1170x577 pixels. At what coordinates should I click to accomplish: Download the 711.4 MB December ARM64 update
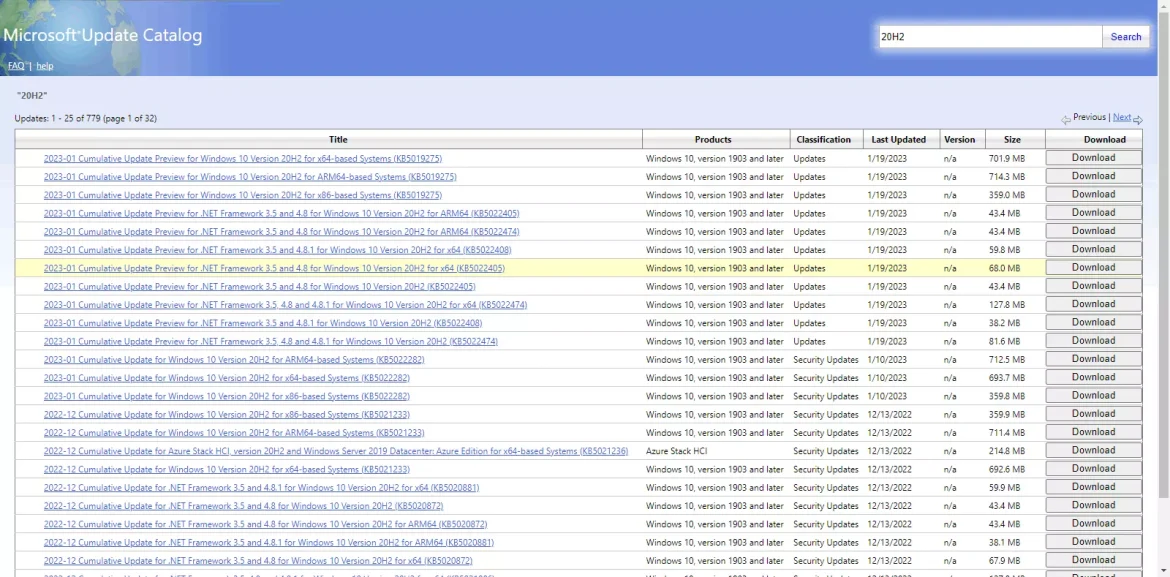(x=1093, y=432)
